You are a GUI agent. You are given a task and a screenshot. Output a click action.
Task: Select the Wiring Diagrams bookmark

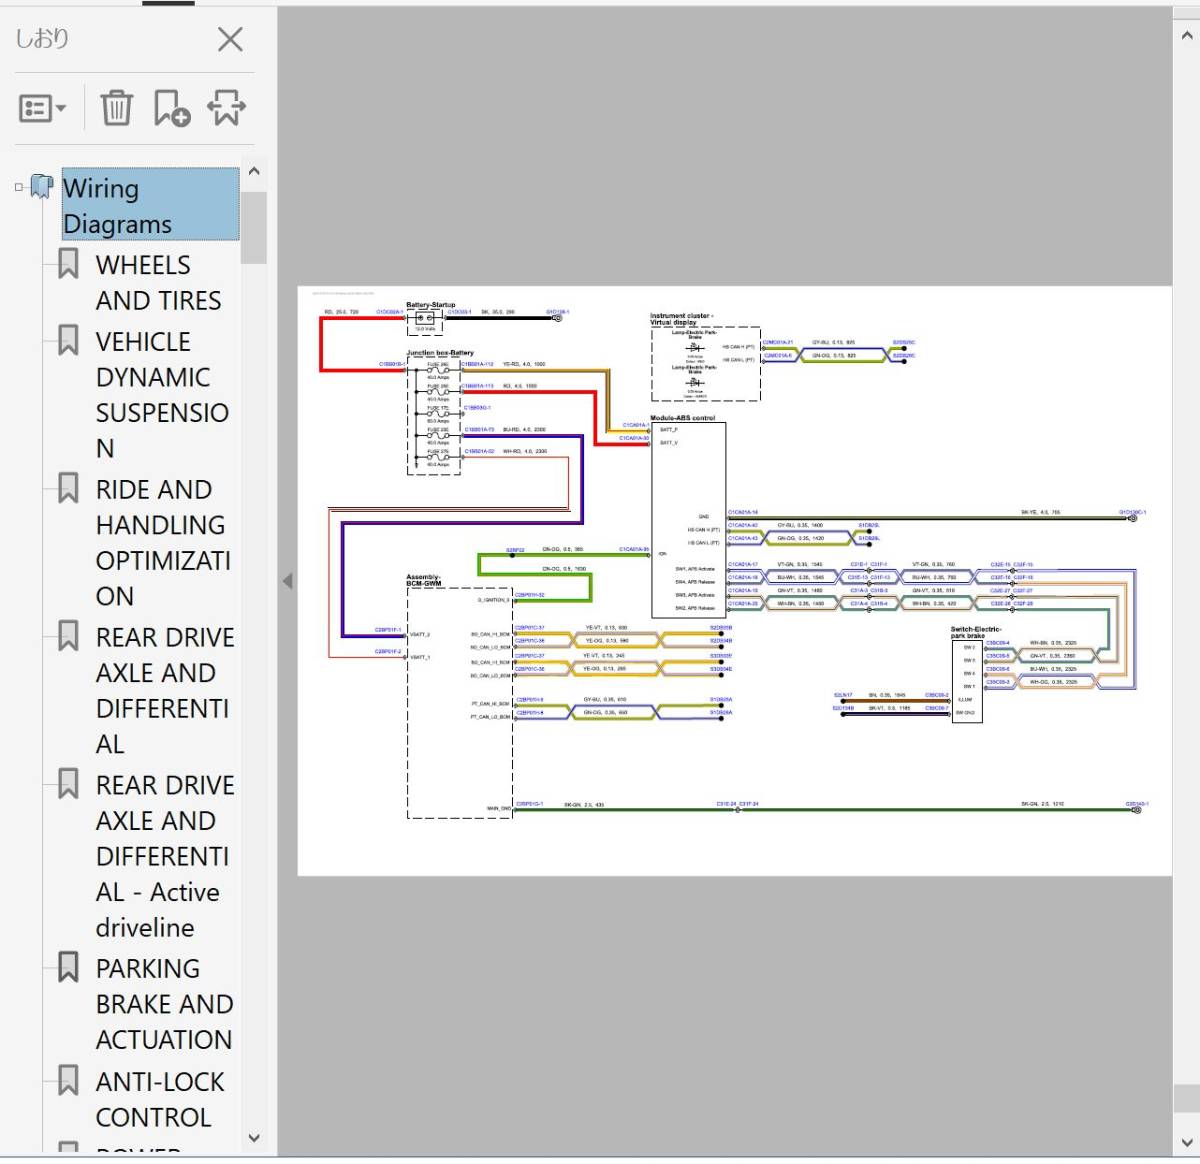tap(150, 205)
